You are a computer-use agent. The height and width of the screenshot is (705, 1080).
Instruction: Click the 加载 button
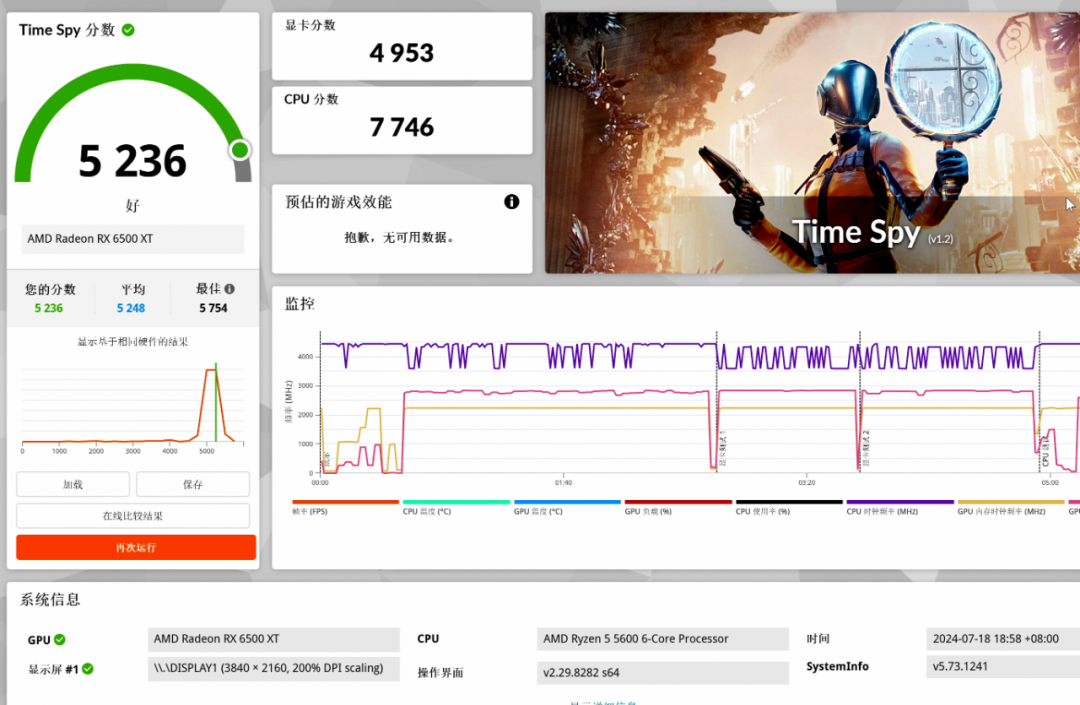(x=73, y=484)
